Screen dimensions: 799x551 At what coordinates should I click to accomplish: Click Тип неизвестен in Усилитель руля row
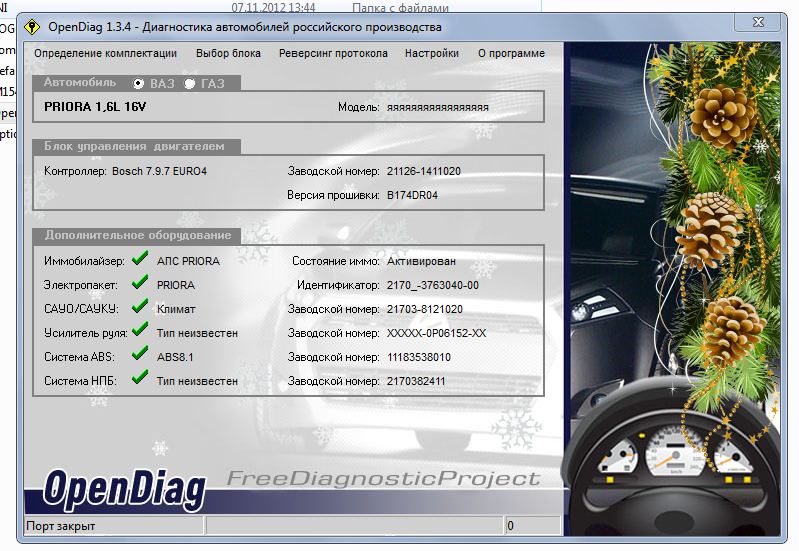(197, 333)
